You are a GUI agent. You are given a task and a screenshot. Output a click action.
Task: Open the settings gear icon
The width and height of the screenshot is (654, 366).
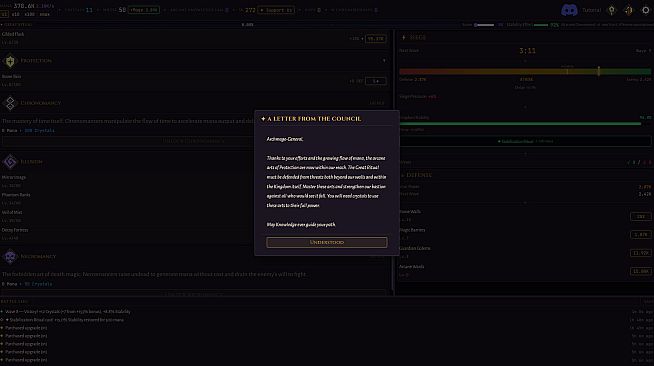coord(645,10)
